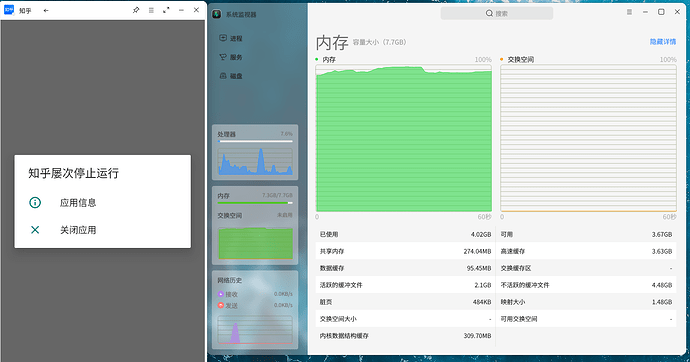Click the 应用信息 info icon

[x=35, y=202]
